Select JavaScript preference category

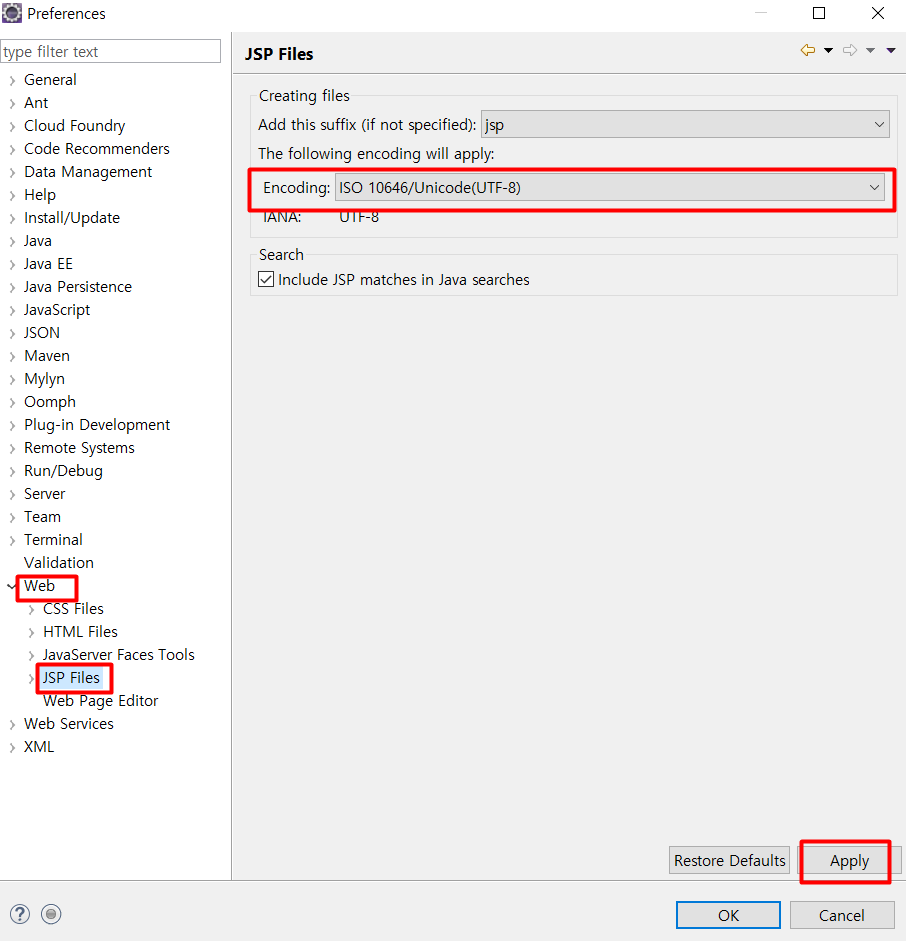pos(56,310)
